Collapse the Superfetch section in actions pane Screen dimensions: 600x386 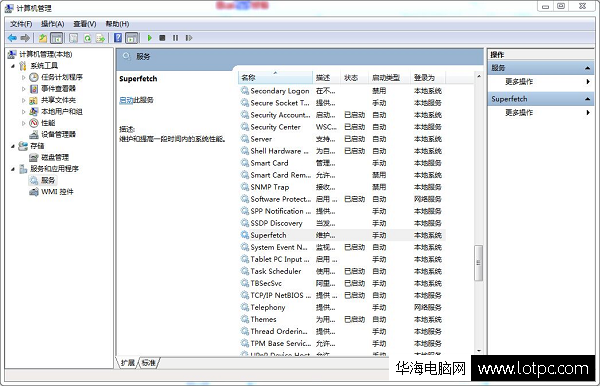tap(587, 99)
